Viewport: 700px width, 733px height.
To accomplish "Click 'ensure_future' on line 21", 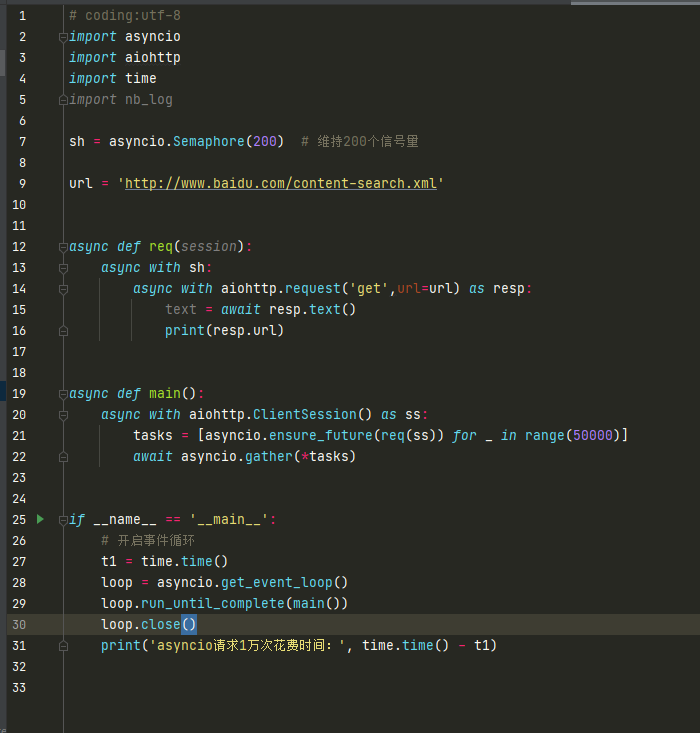I will coord(321,435).
